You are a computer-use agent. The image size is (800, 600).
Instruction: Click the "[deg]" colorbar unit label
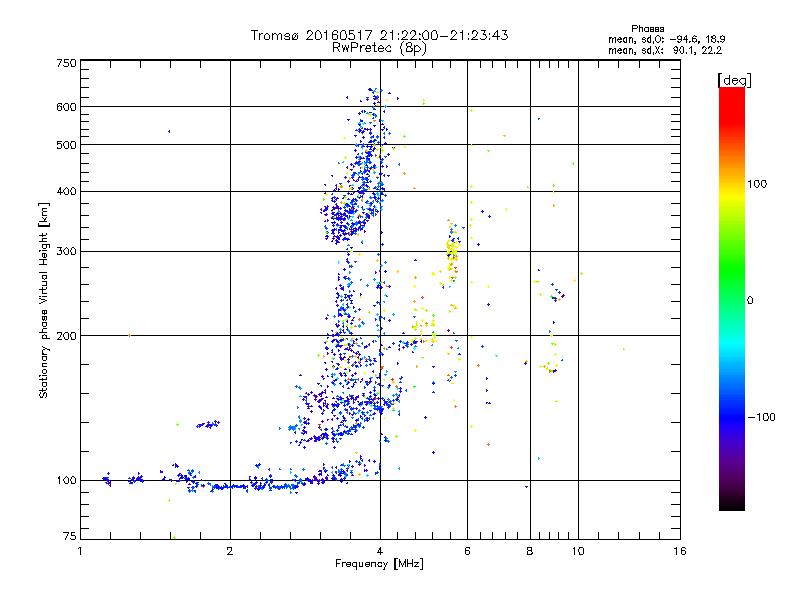coord(734,80)
